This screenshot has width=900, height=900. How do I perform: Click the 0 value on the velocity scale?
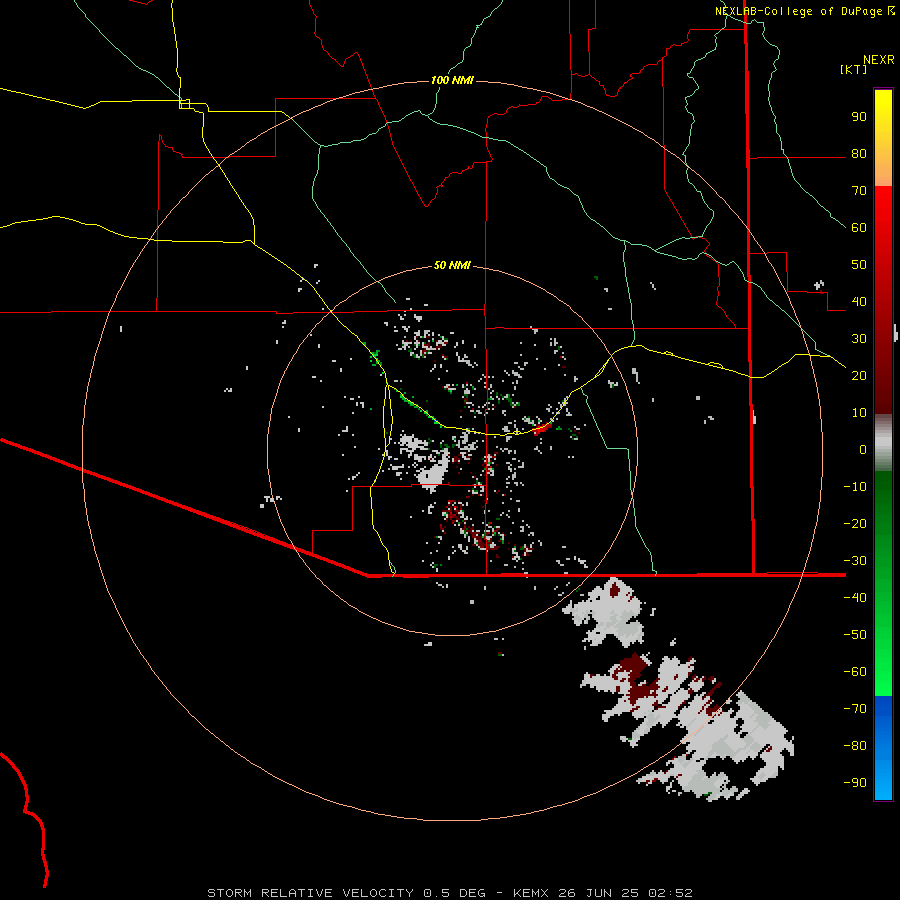pyautogui.click(x=863, y=449)
